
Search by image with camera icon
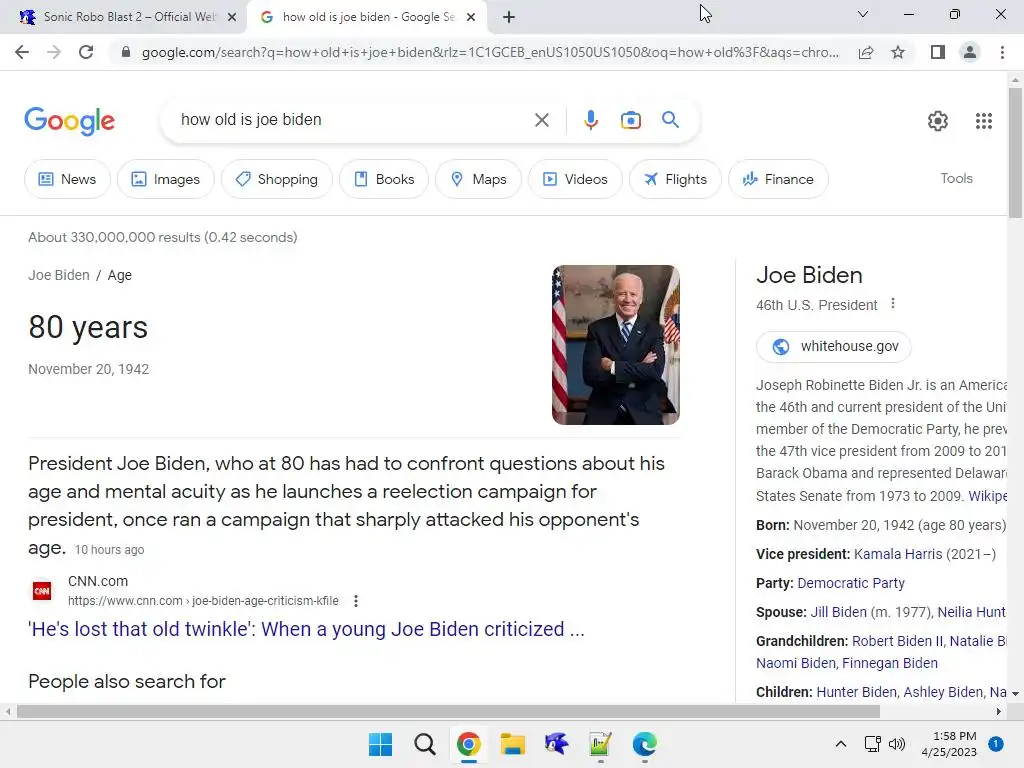click(630, 120)
